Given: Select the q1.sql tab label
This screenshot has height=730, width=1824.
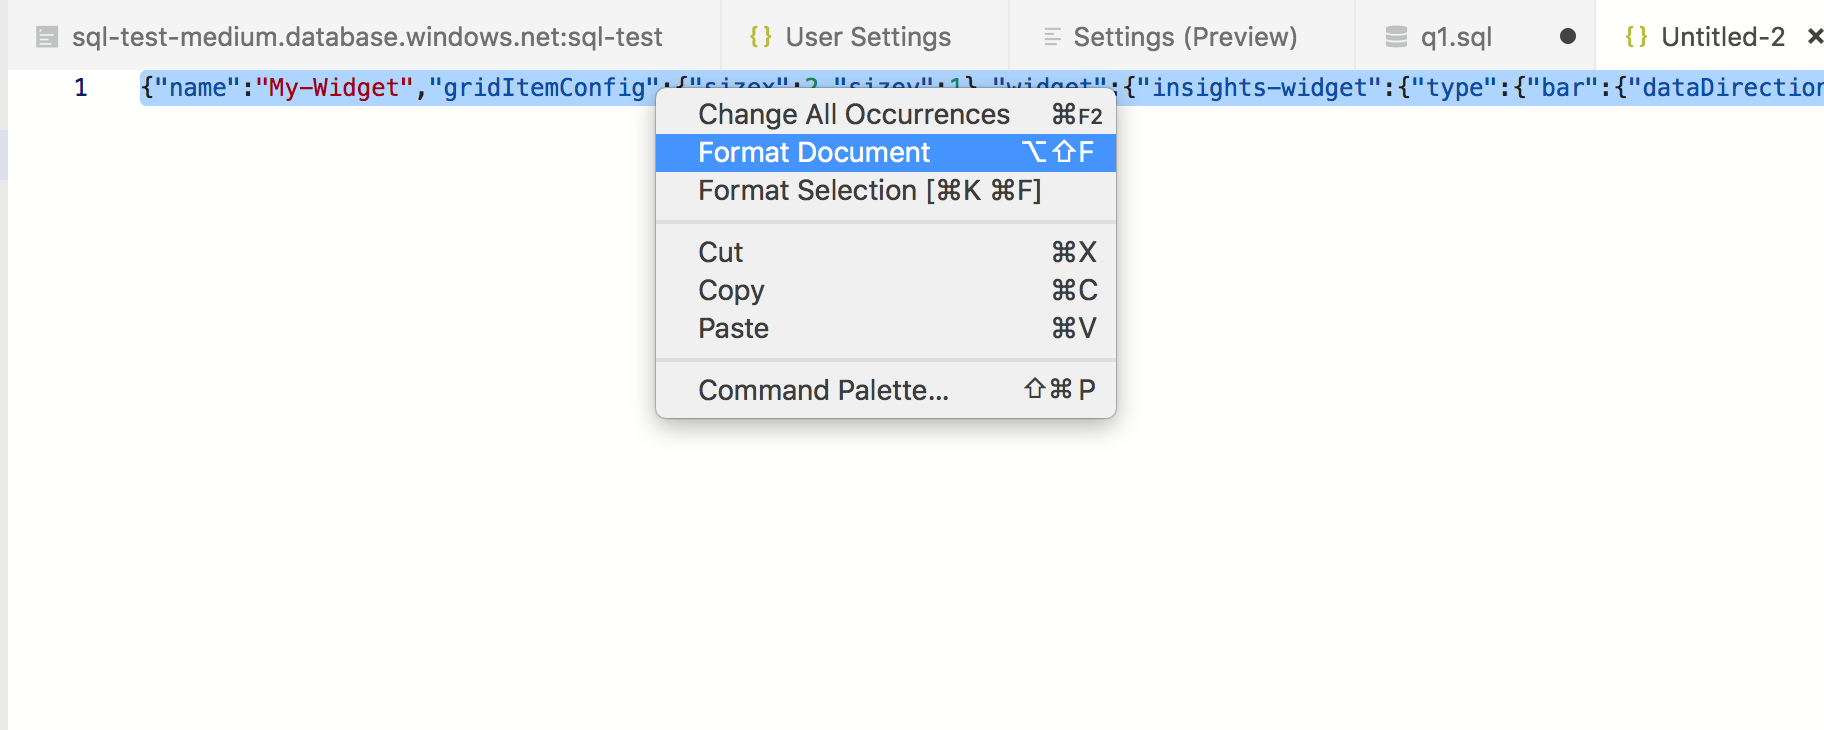Looking at the screenshot, I should pyautogui.click(x=1456, y=37).
